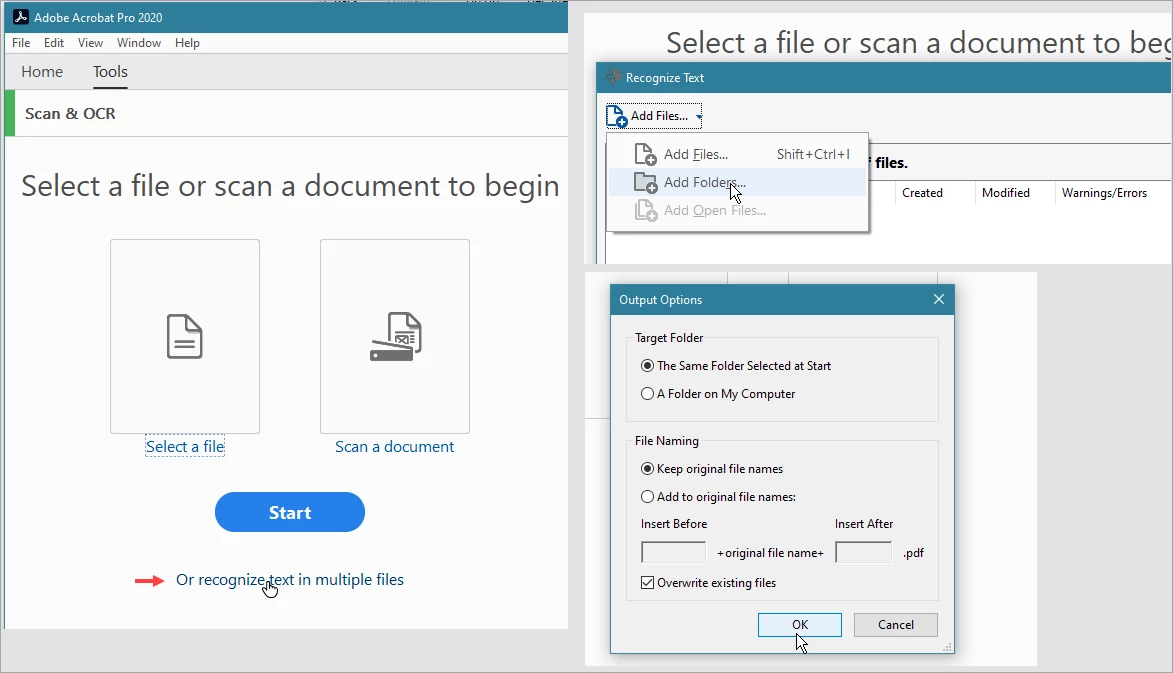Click Or recognize text in multiple files
The image size is (1173, 673).
pos(290,580)
